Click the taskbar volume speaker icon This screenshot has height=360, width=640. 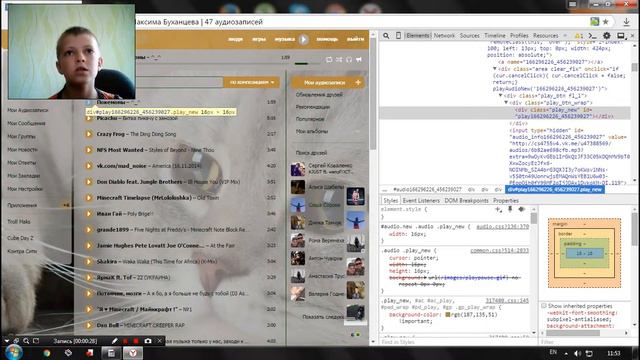point(578,353)
